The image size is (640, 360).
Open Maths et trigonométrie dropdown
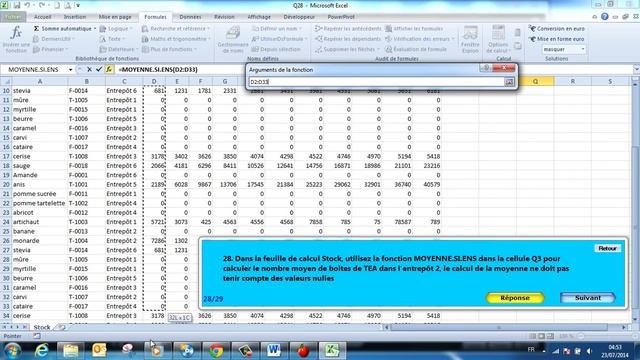[x=176, y=39]
